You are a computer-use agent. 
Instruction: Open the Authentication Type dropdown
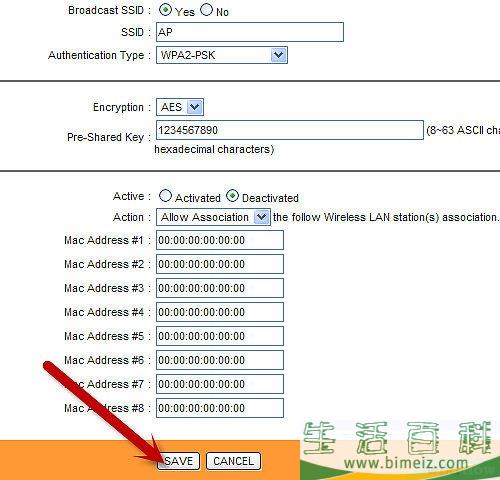(x=222, y=55)
